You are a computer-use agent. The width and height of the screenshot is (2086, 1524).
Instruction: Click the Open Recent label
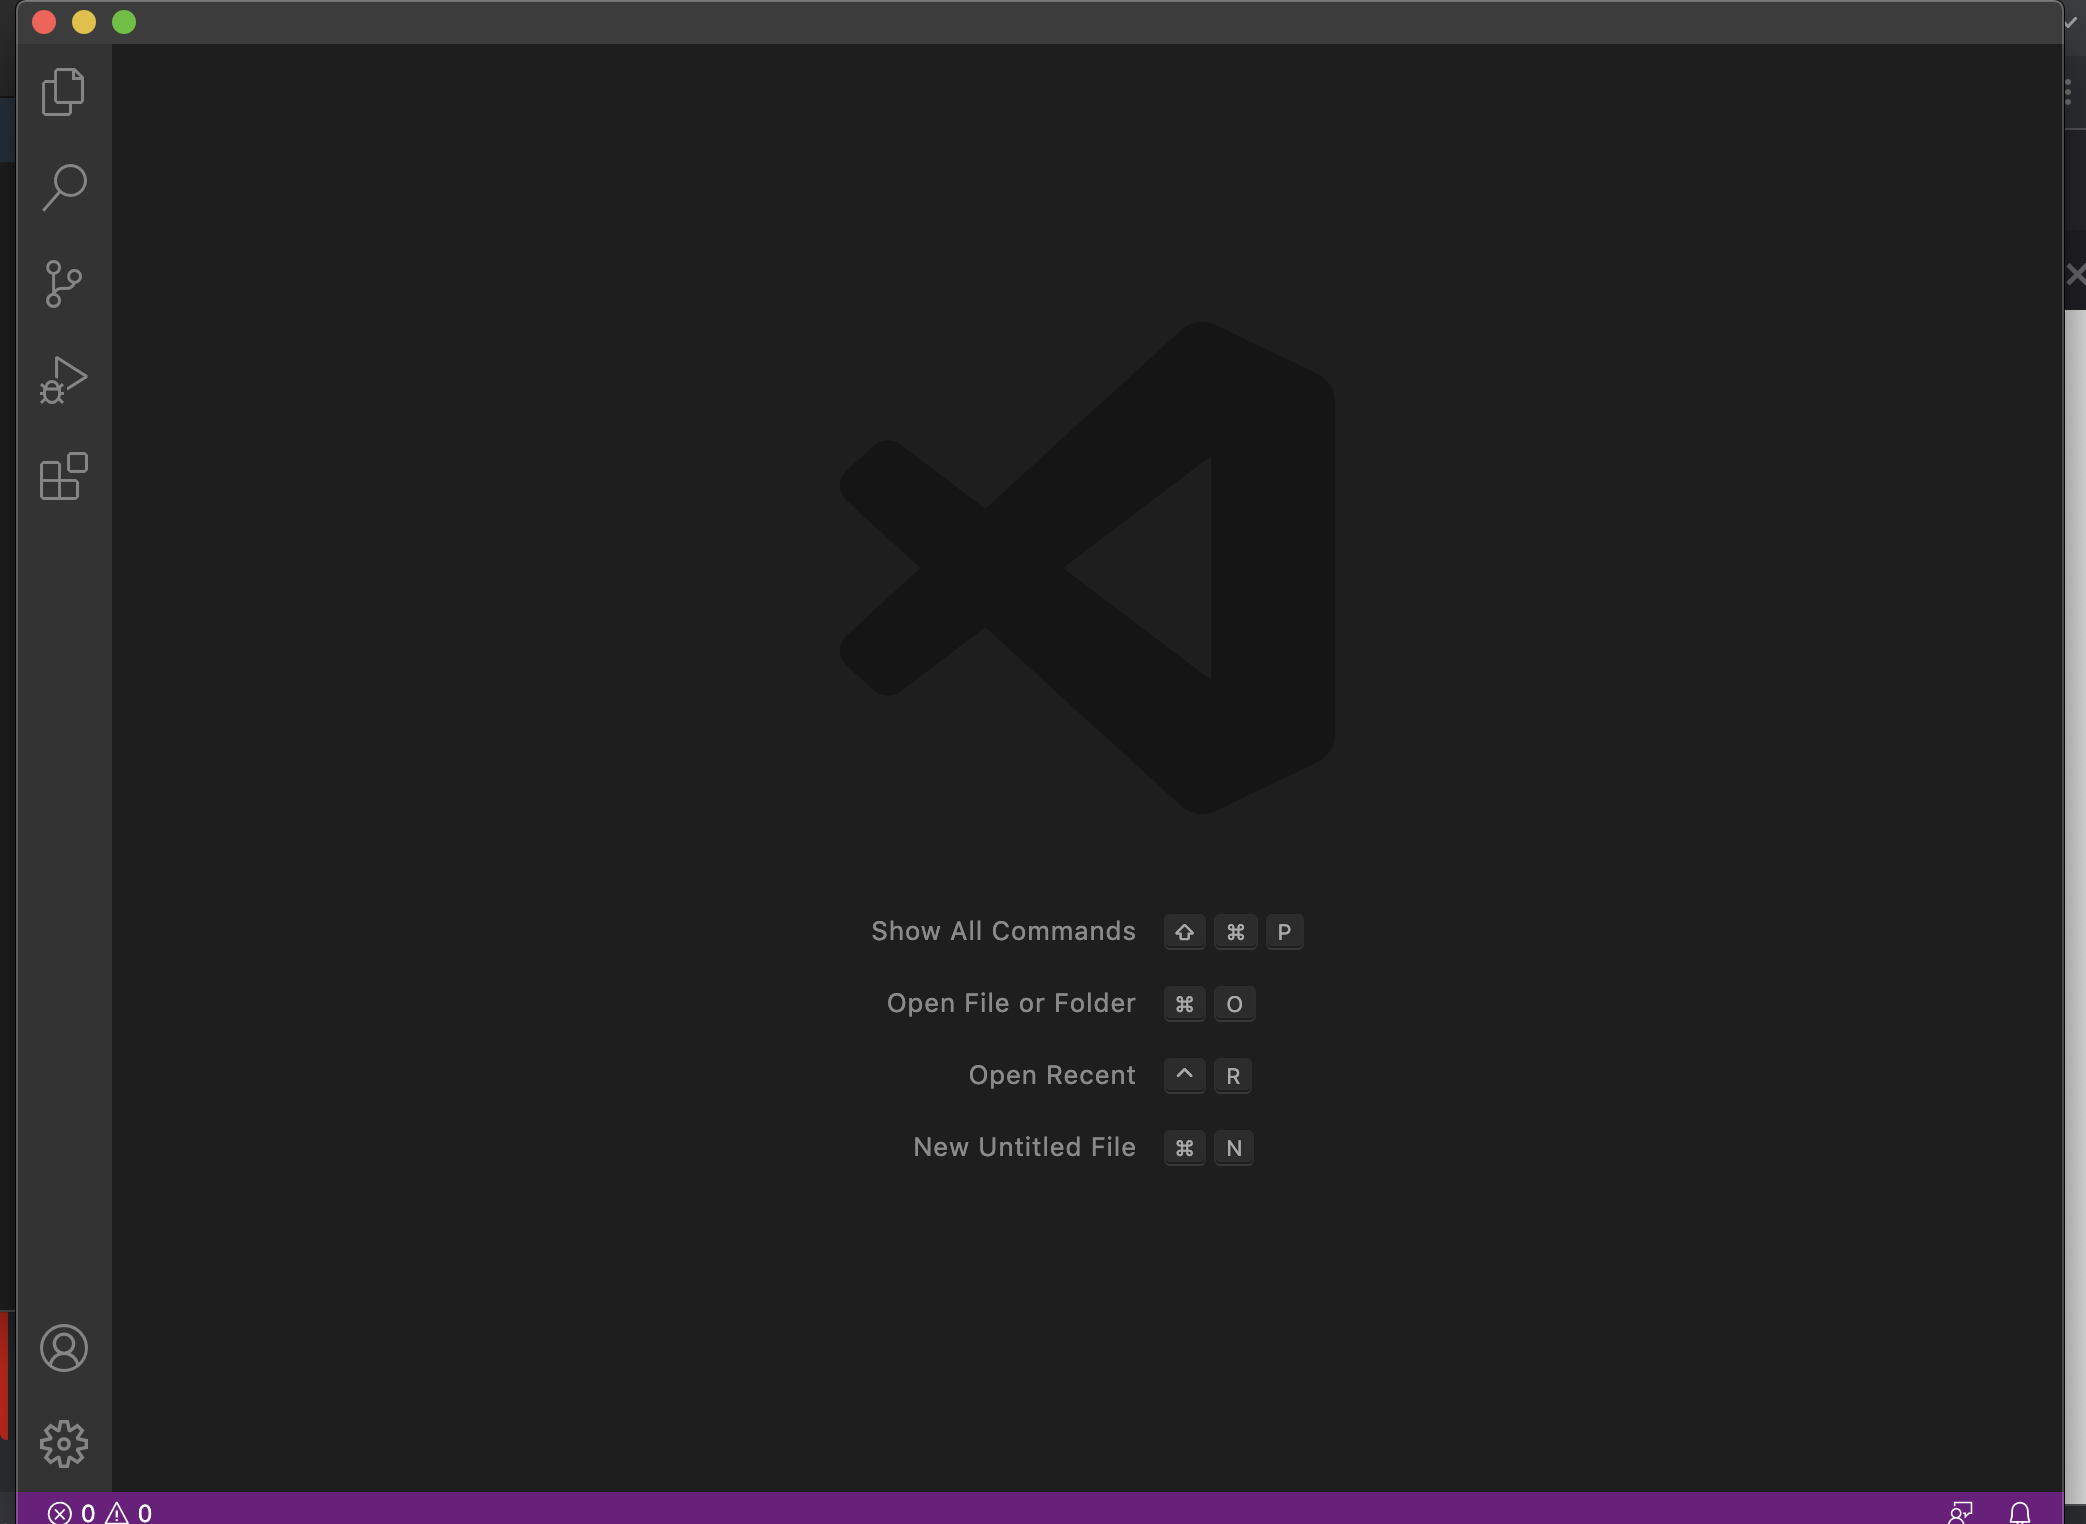(1052, 1075)
